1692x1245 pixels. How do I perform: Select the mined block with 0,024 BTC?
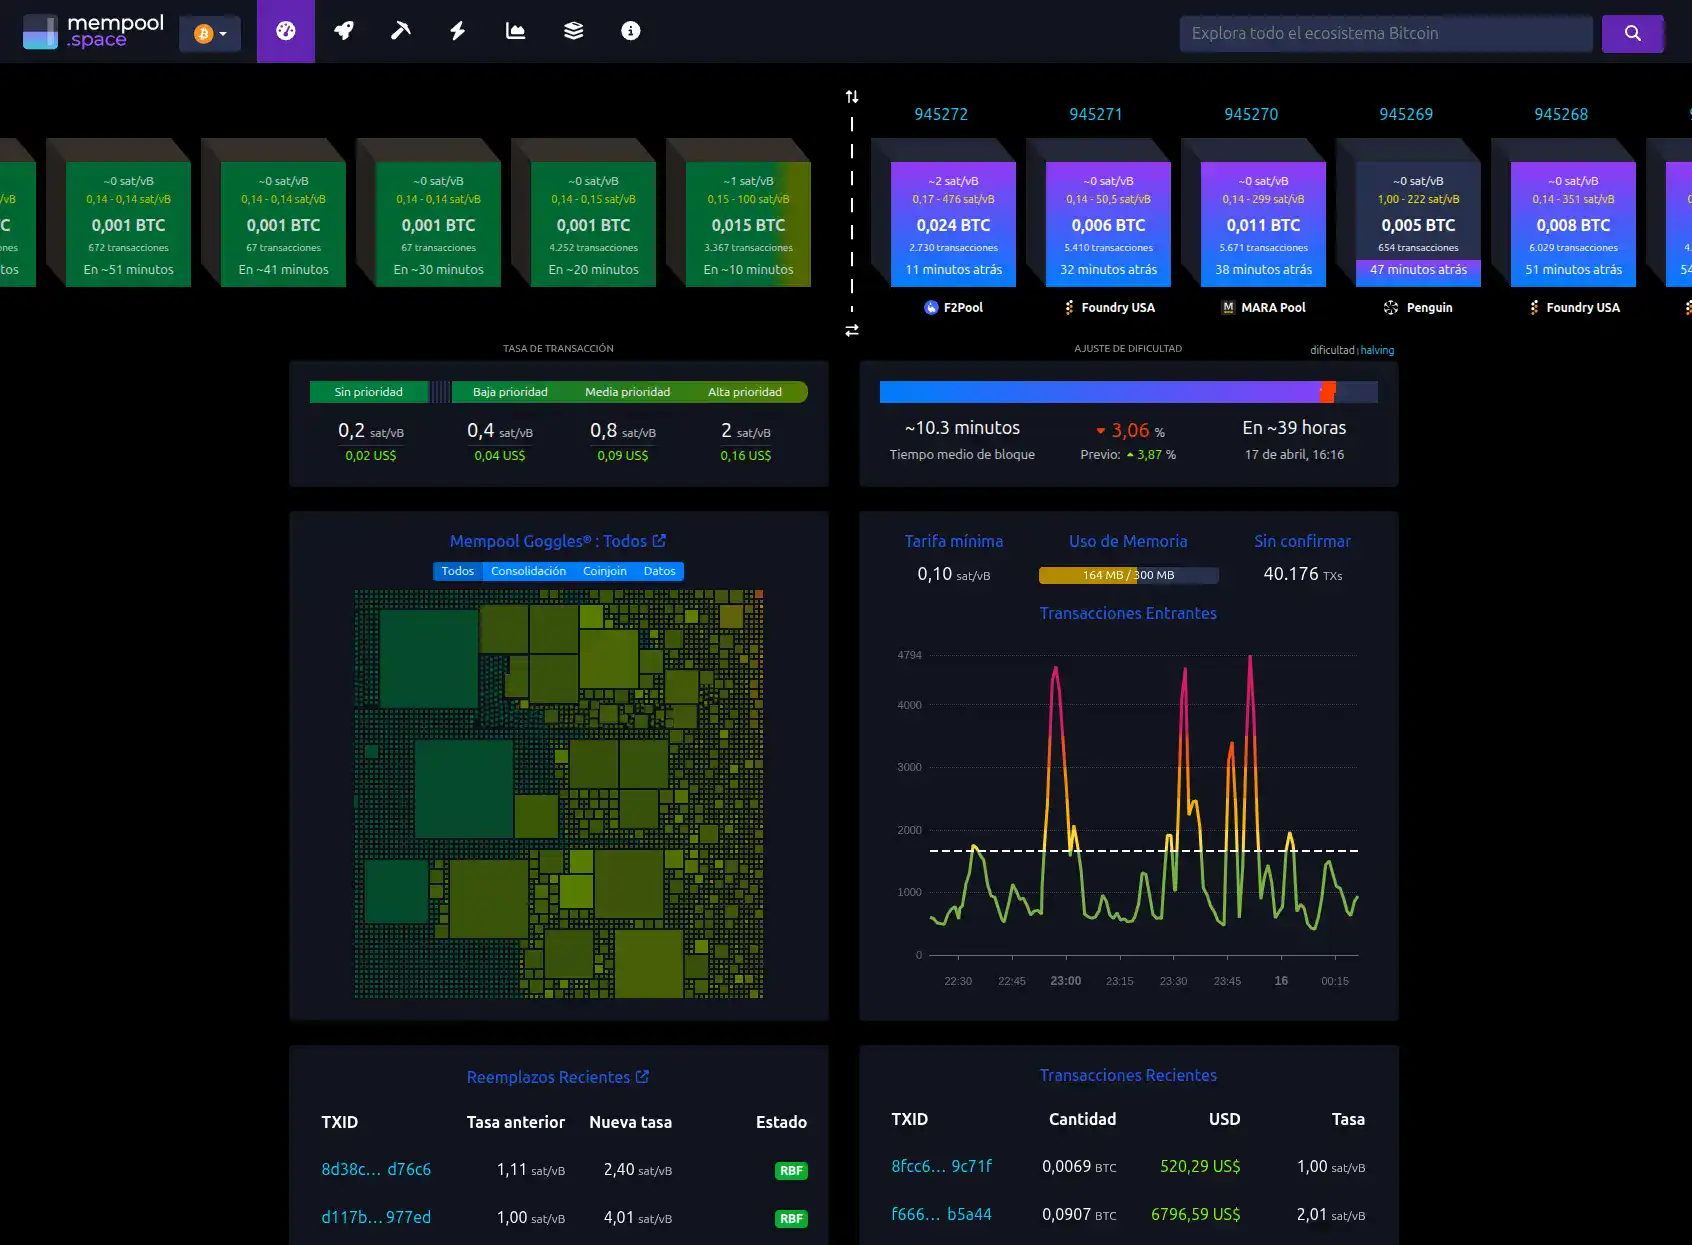pos(953,224)
